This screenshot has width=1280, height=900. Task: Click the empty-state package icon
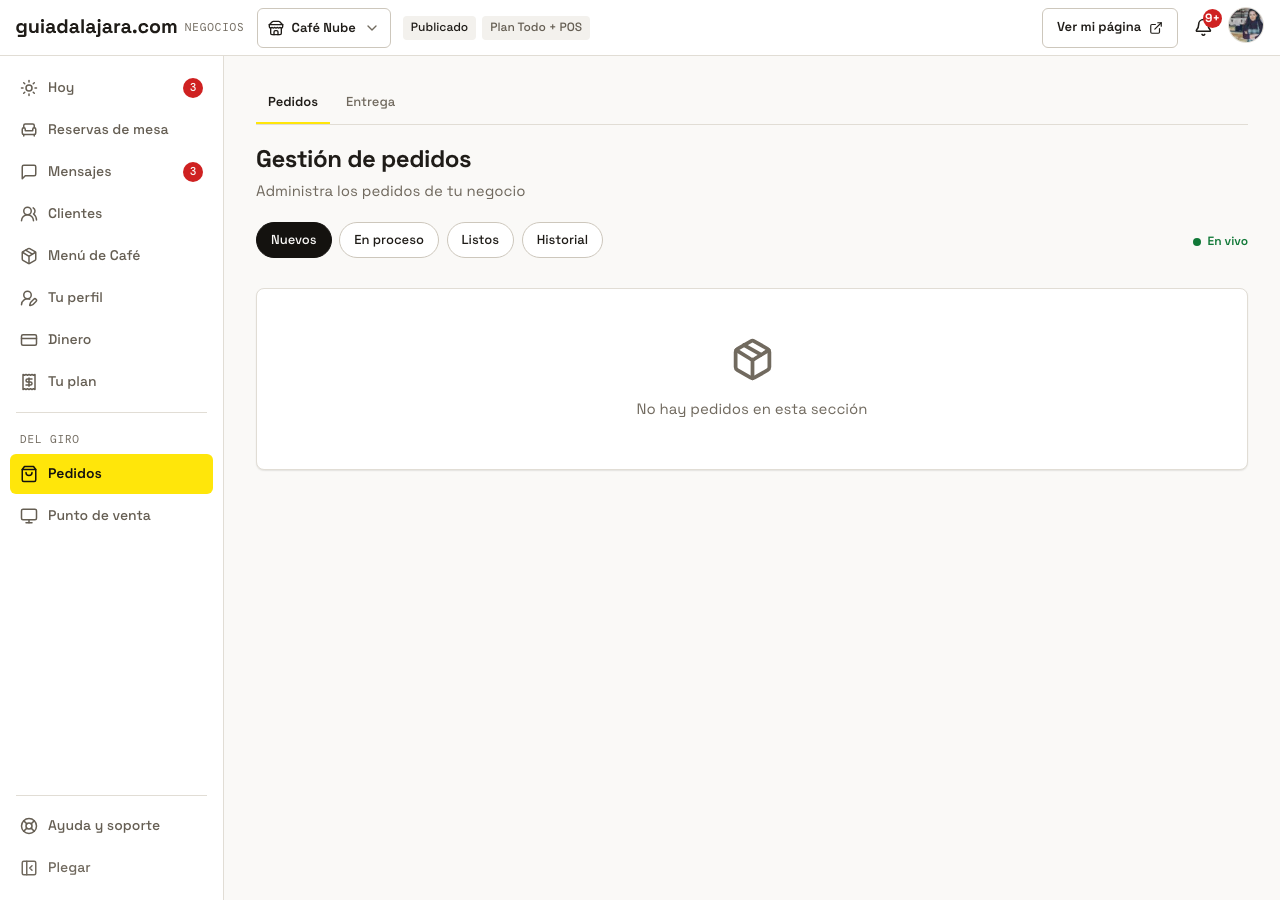tap(752, 360)
